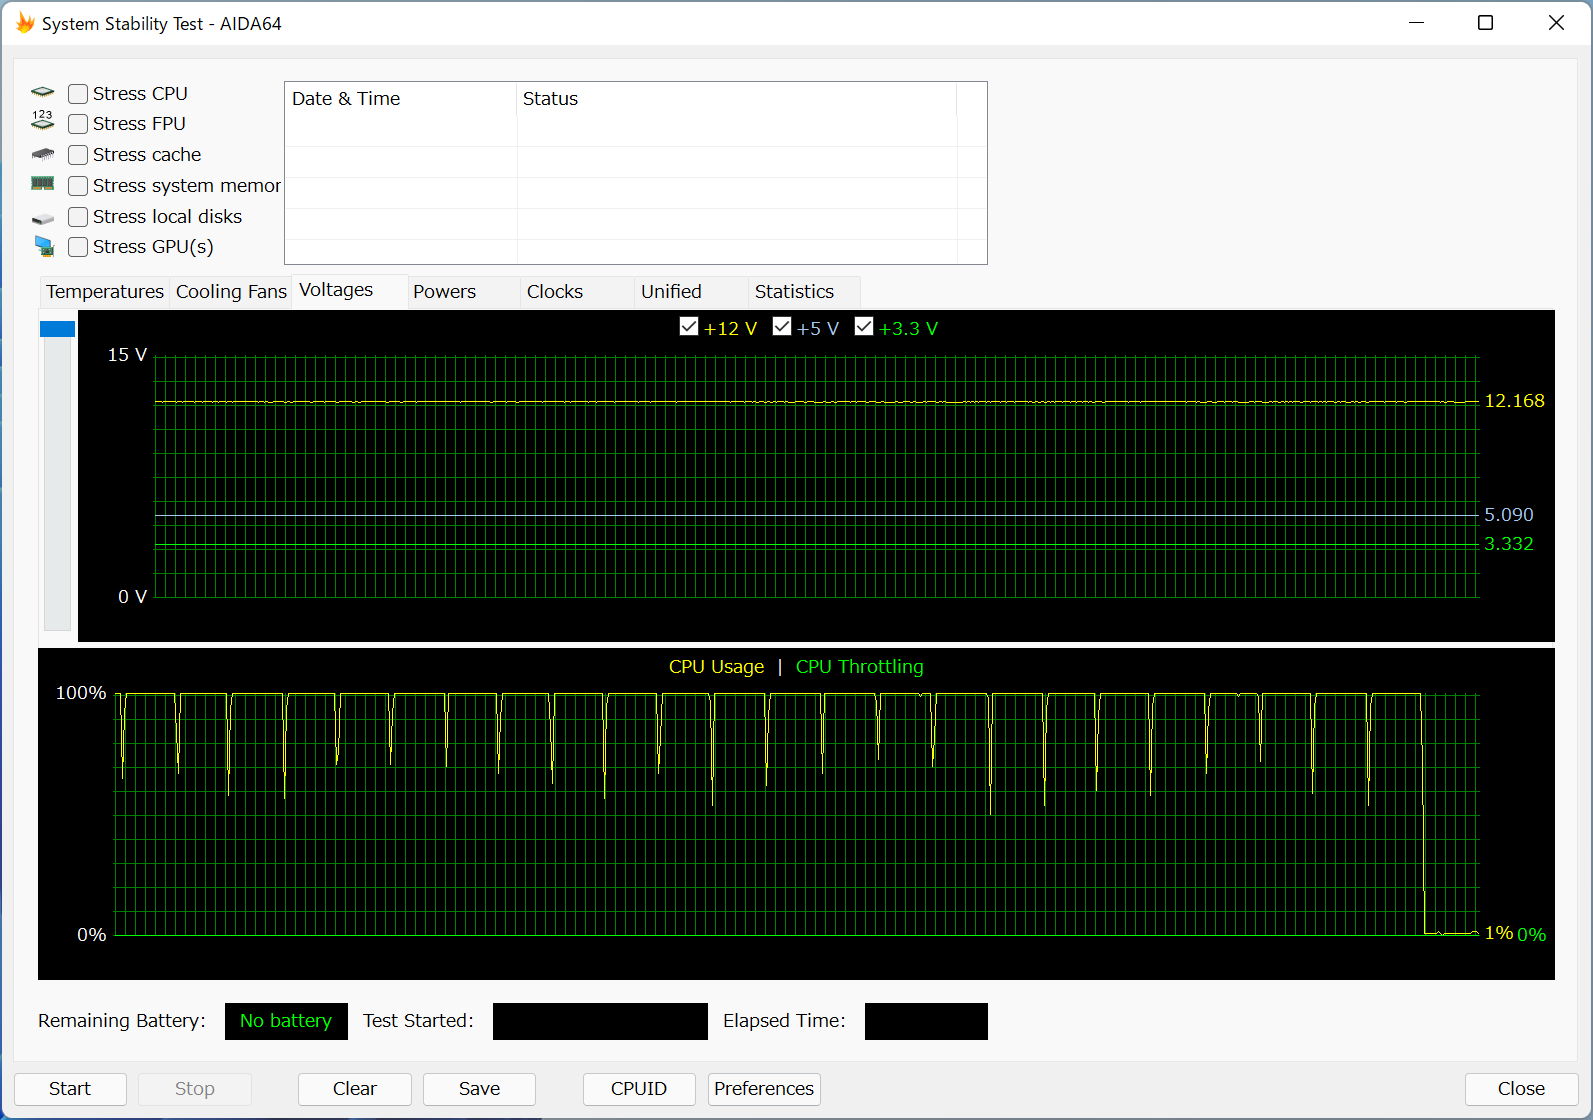Image resolution: width=1593 pixels, height=1120 pixels.
Task: Open the Preferences dialog
Action: pos(764,1089)
